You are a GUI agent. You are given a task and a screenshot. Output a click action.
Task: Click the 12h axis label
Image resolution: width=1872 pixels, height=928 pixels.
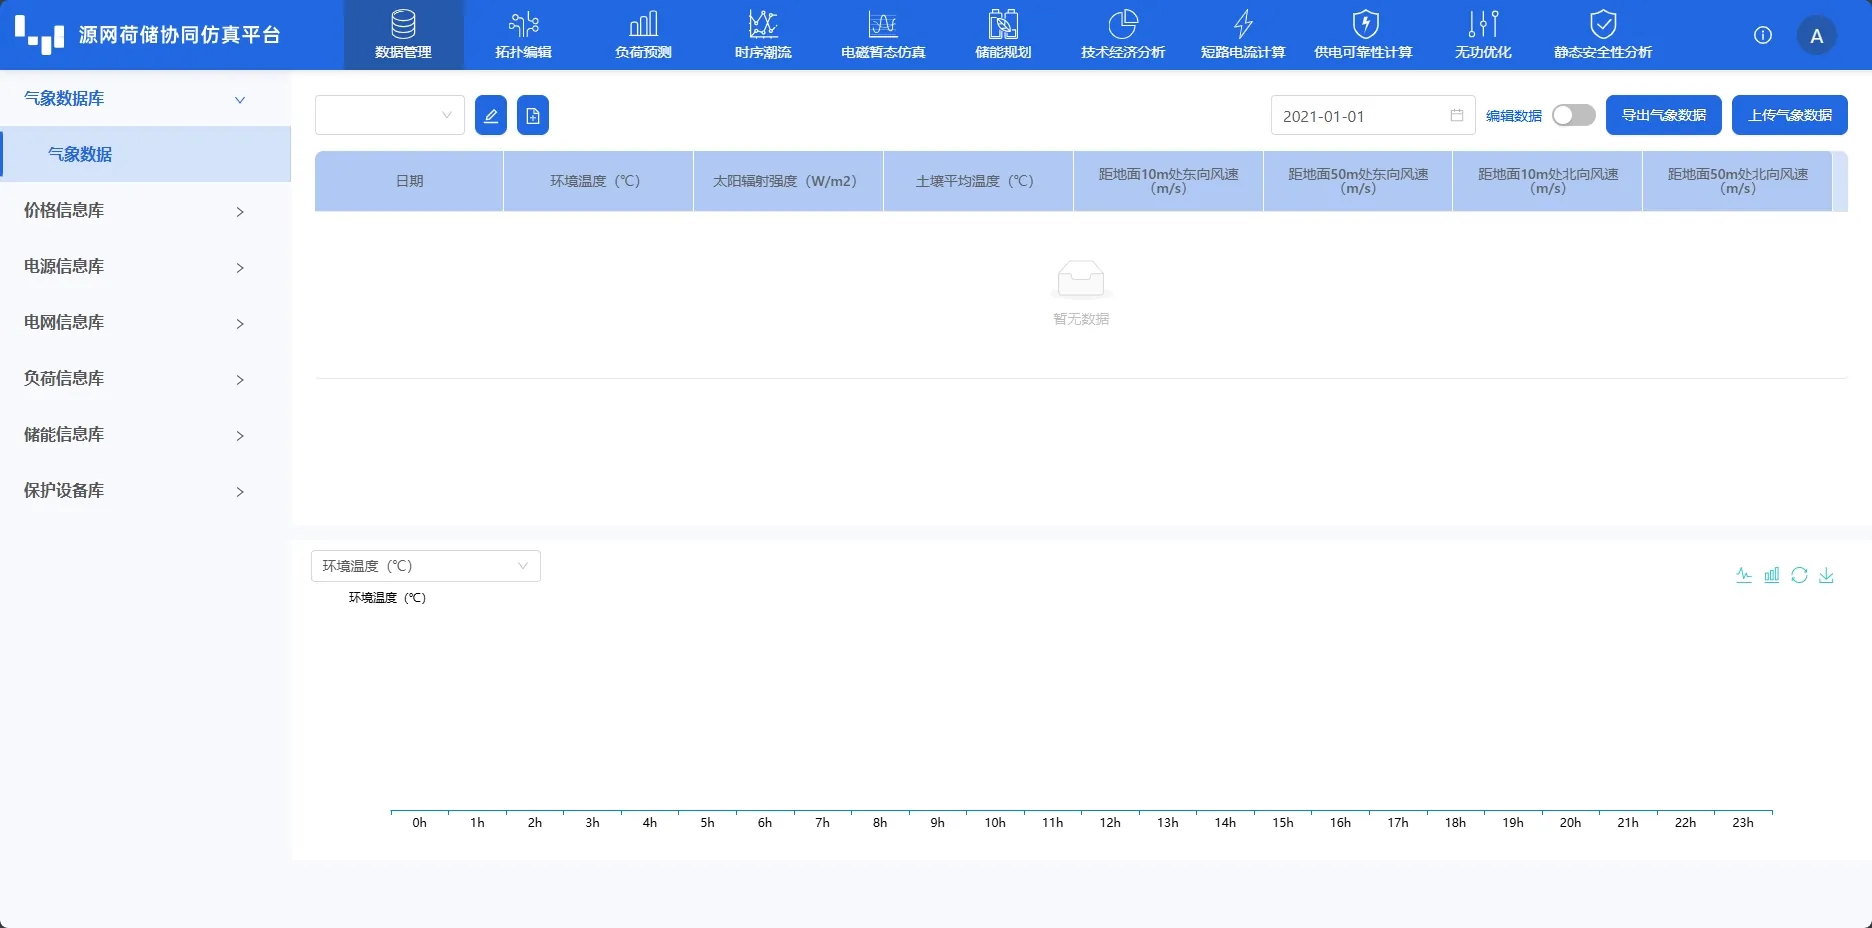[x=1110, y=823]
